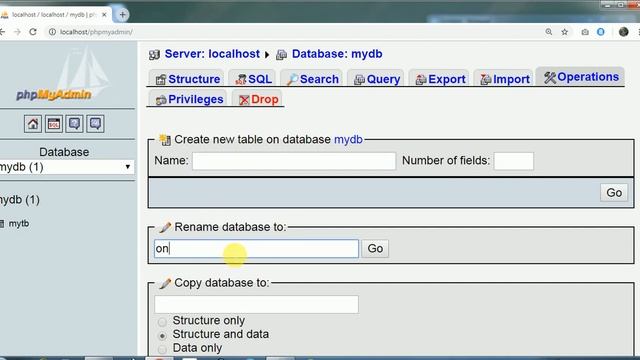This screenshot has width=640, height=360.
Task: Click the browser reload button
Action: [x=33, y=32]
